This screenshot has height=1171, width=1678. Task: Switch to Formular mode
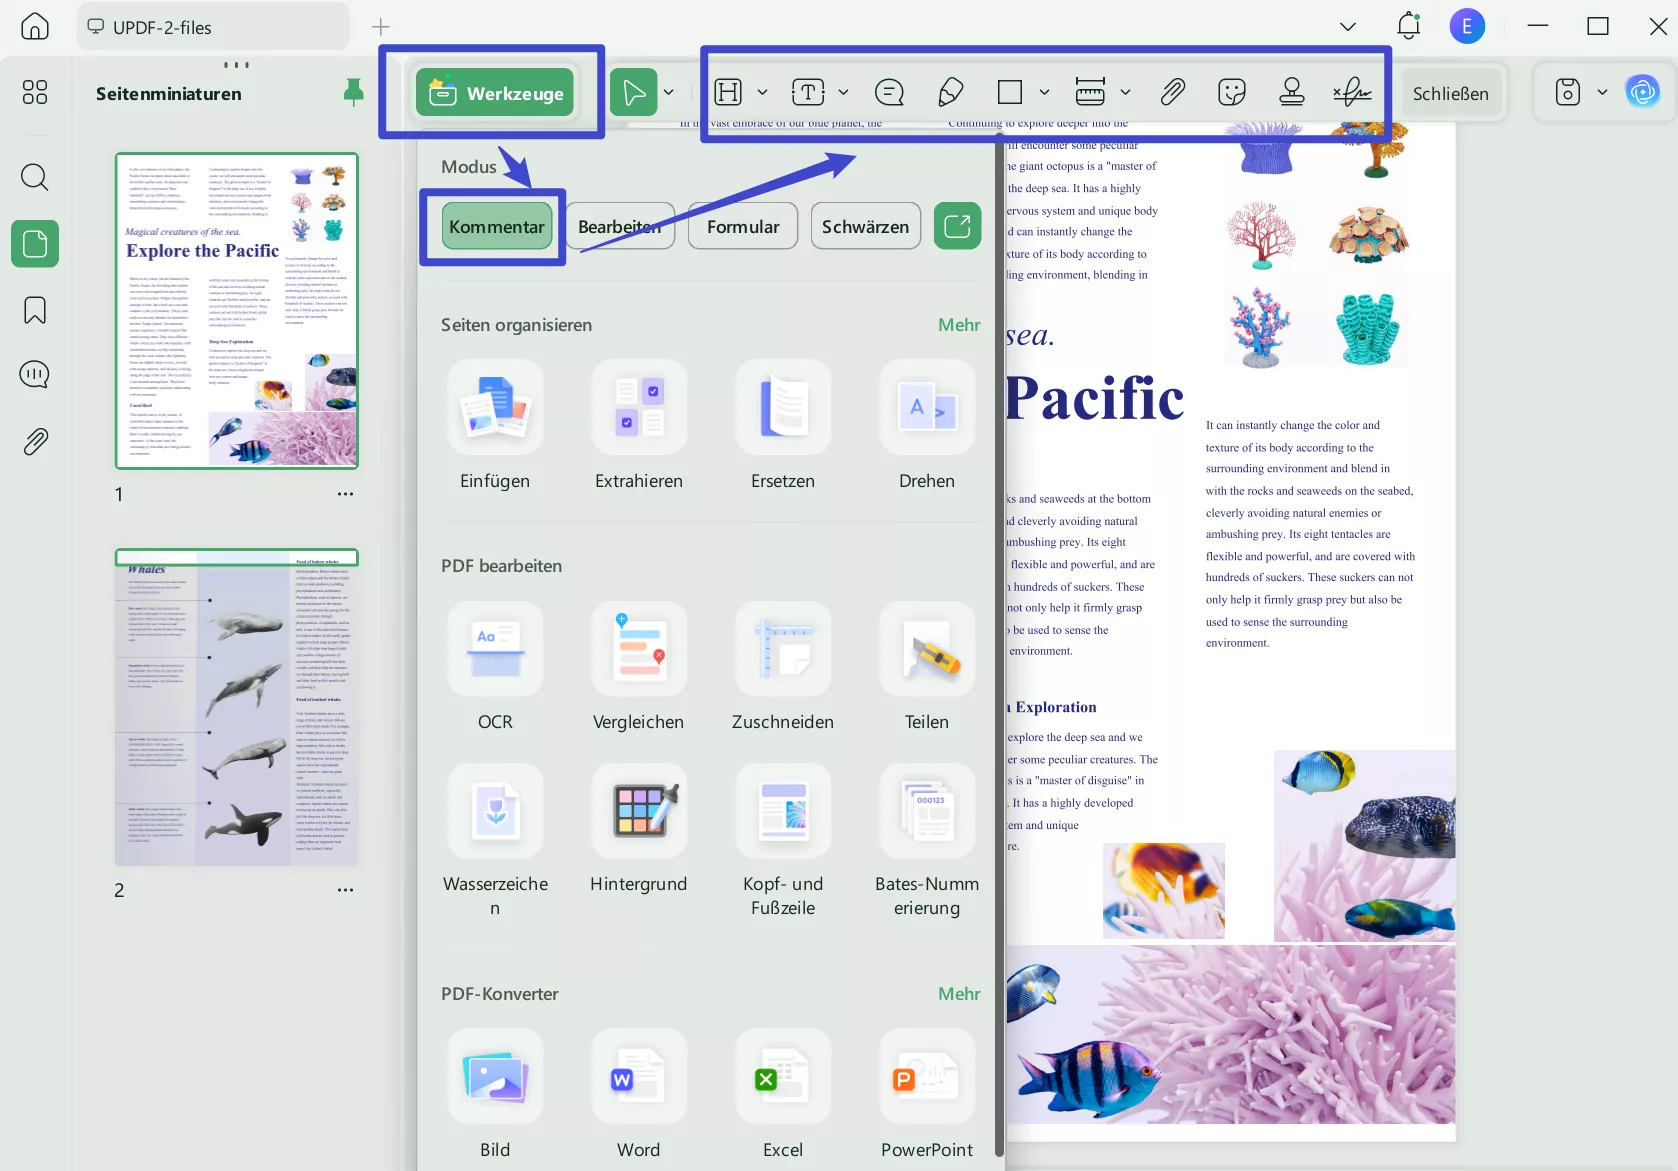[x=743, y=227]
